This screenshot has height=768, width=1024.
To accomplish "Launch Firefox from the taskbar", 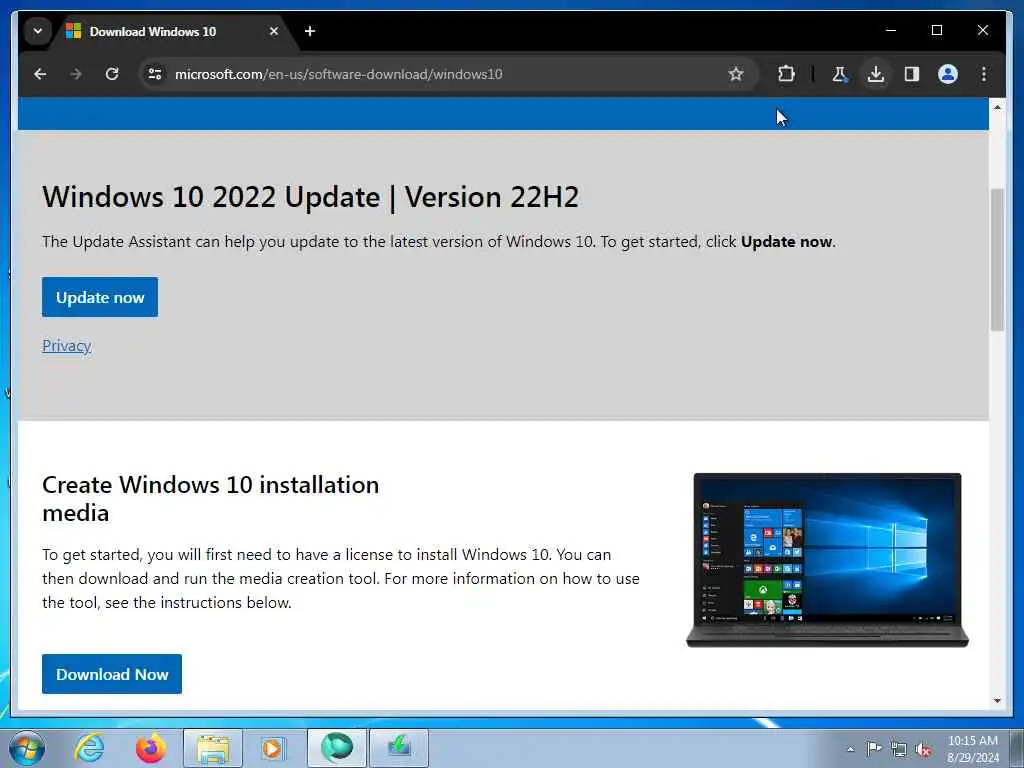I will [x=150, y=748].
